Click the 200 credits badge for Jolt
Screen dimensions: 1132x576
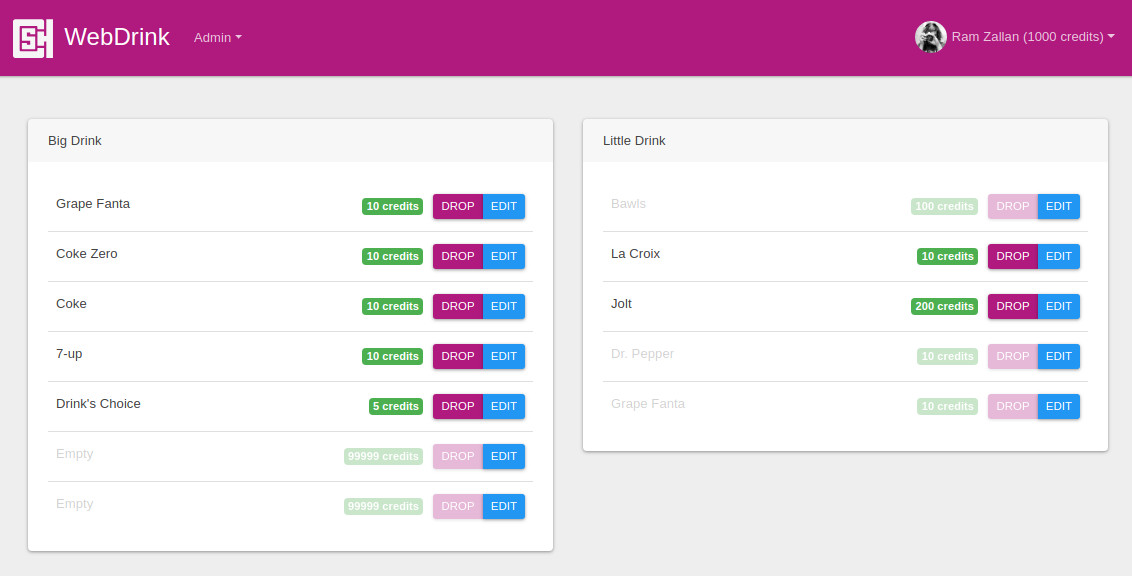(944, 306)
